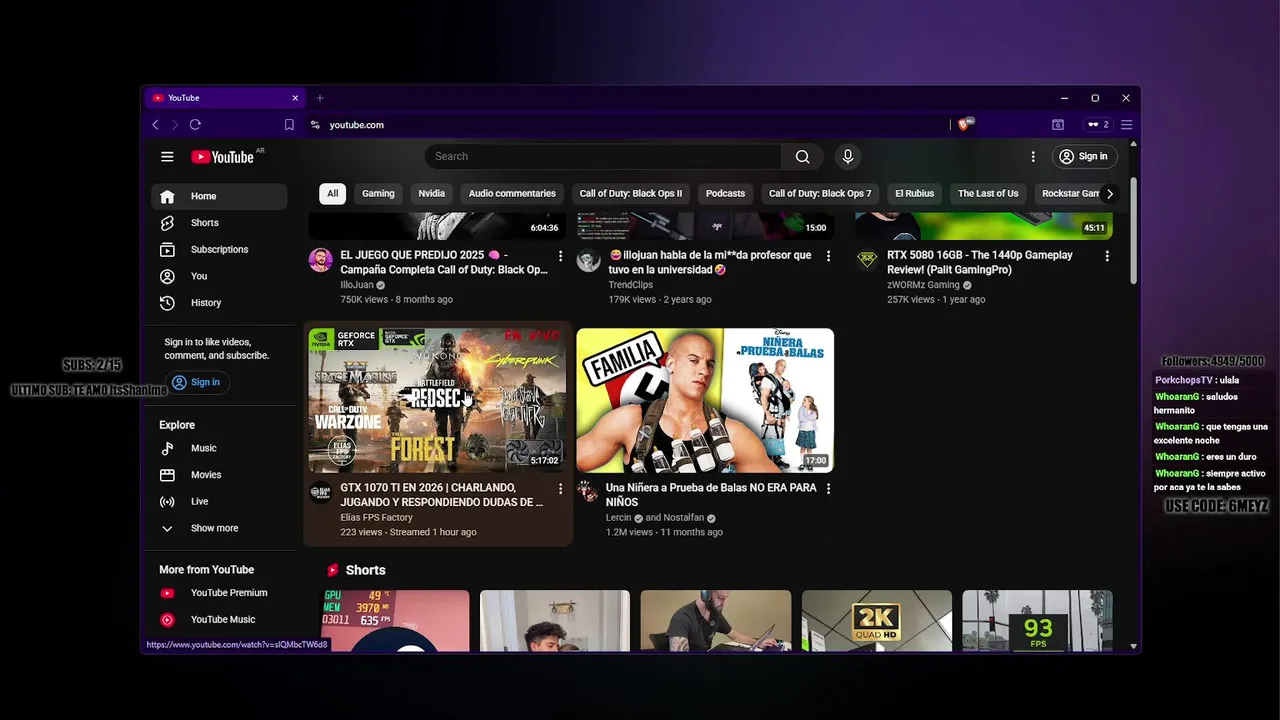Click Sign in button in top bar
This screenshot has width=1280, height=720.
(1083, 157)
